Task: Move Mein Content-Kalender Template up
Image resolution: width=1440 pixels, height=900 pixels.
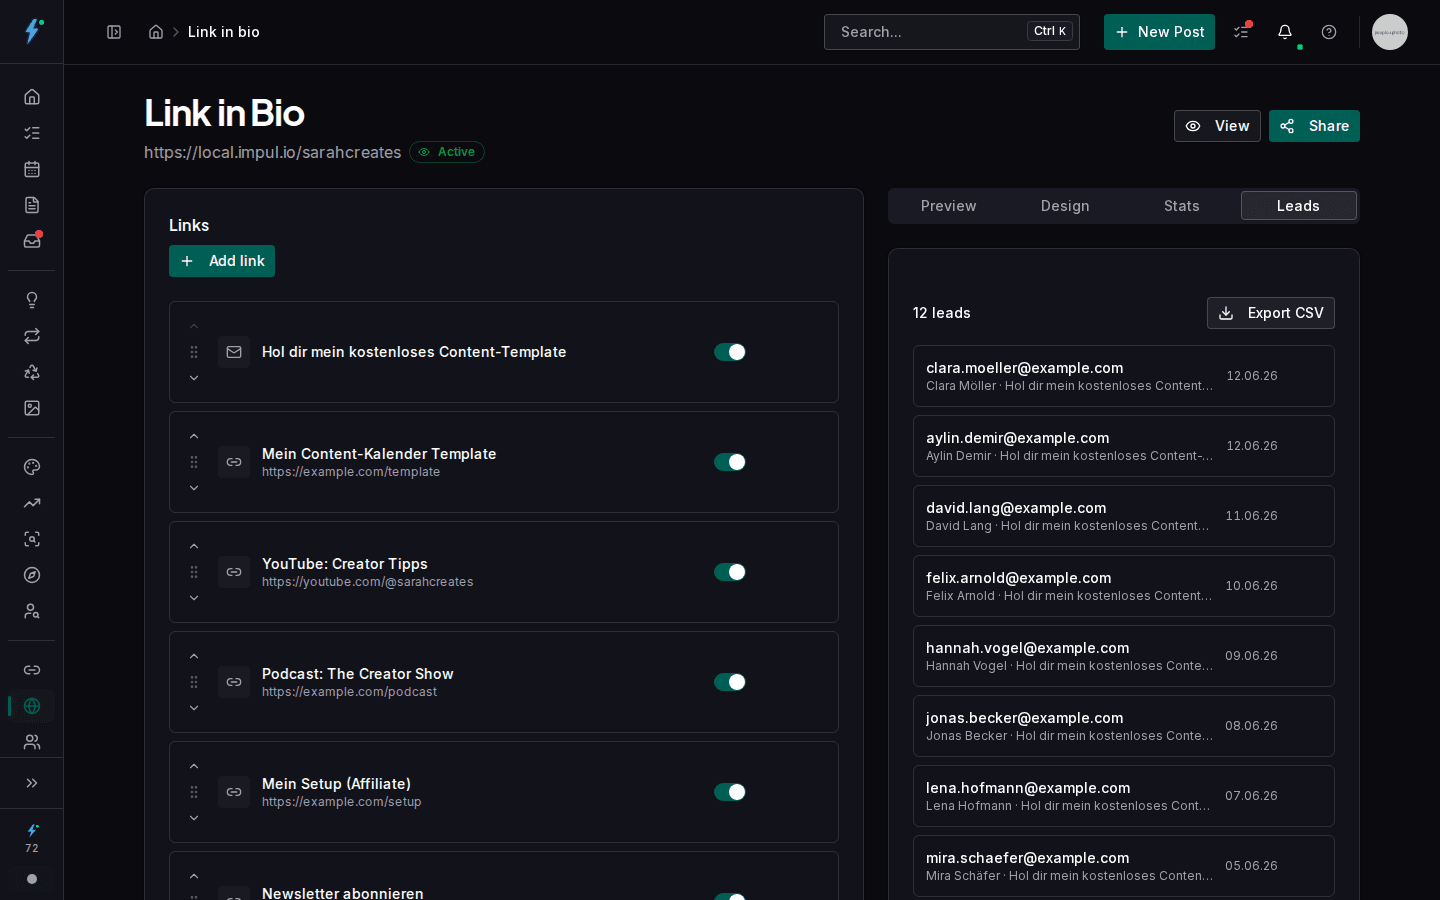Action: [194, 436]
